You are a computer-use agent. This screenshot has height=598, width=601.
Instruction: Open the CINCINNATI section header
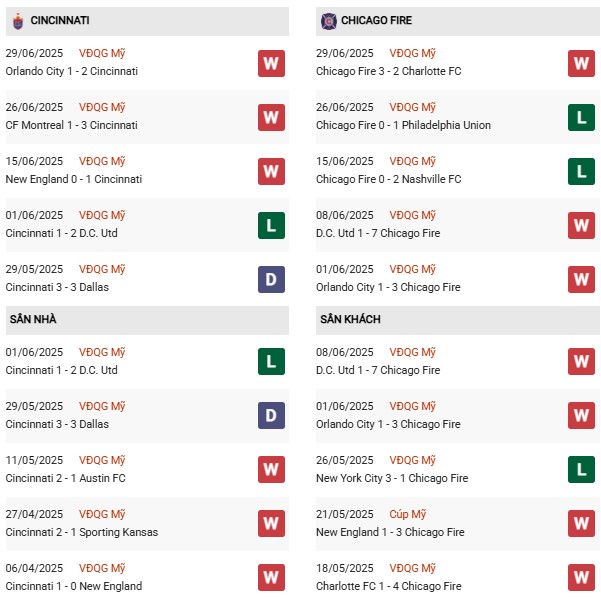pos(60,20)
